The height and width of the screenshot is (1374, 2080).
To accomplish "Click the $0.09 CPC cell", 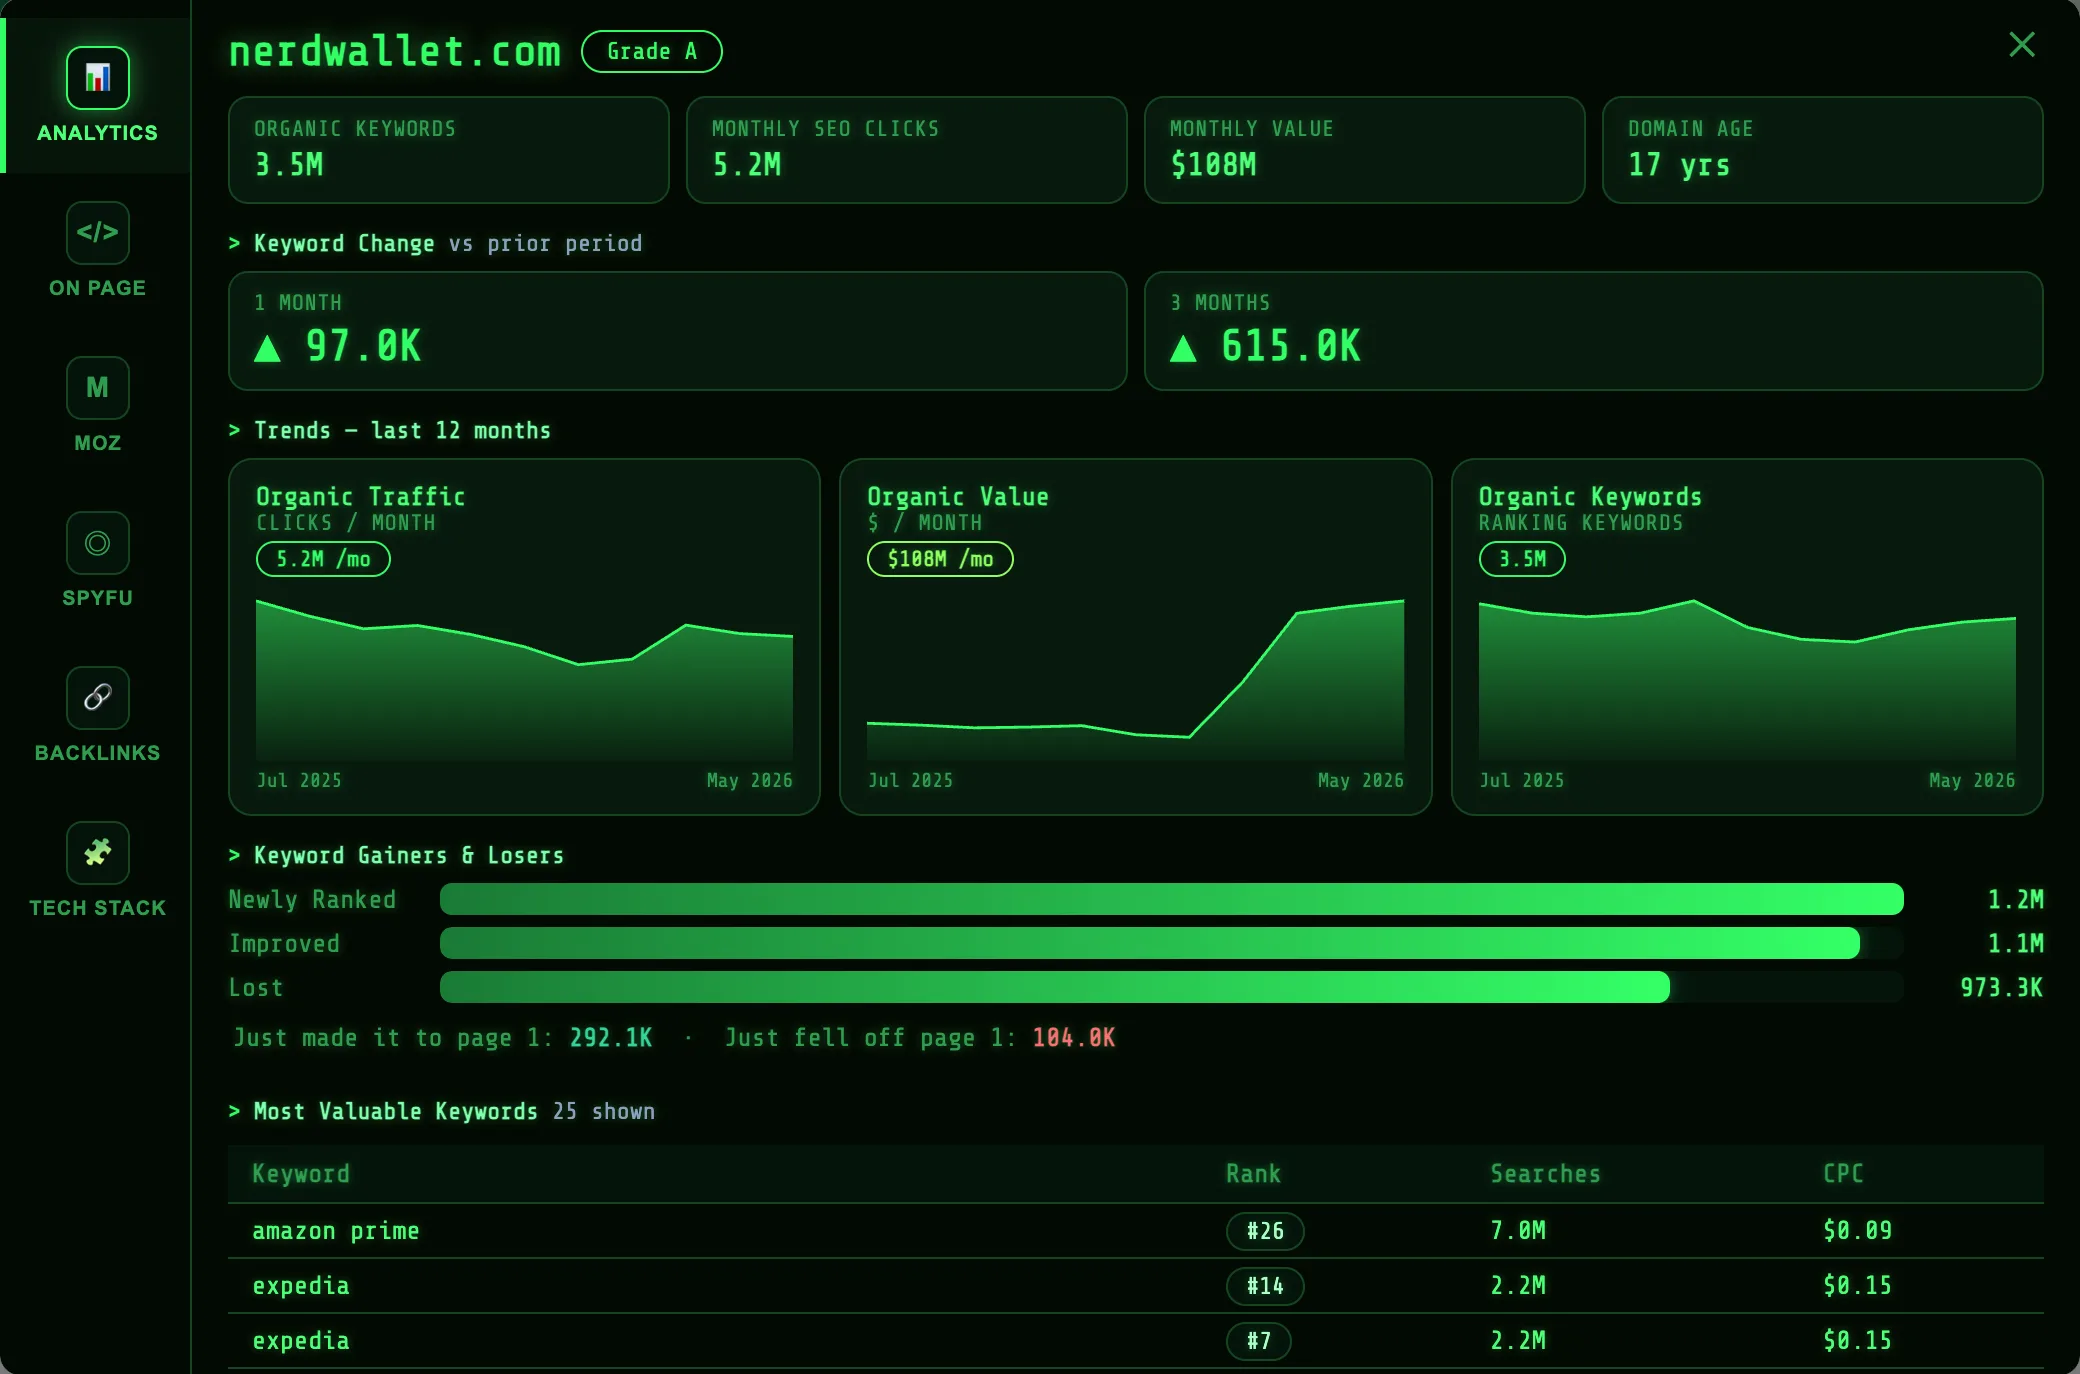I will [x=1857, y=1231].
